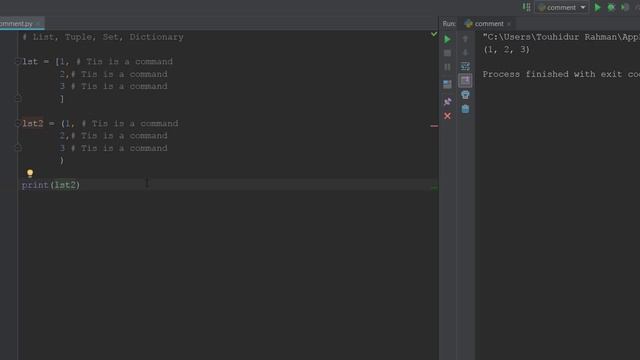Click the closing ']' bracket line
Screen dimensions: 640x360
point(62,99)
